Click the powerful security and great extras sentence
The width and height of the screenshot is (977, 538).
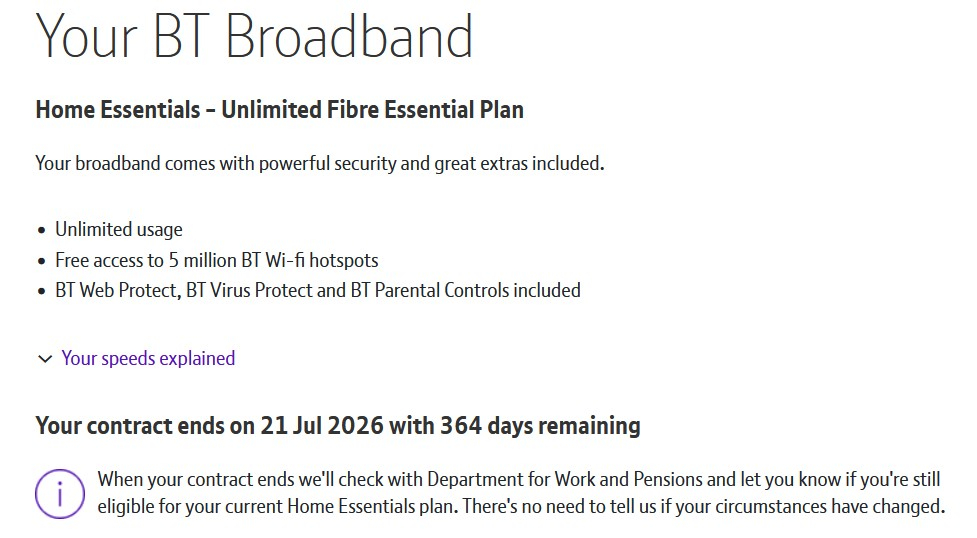431,163
